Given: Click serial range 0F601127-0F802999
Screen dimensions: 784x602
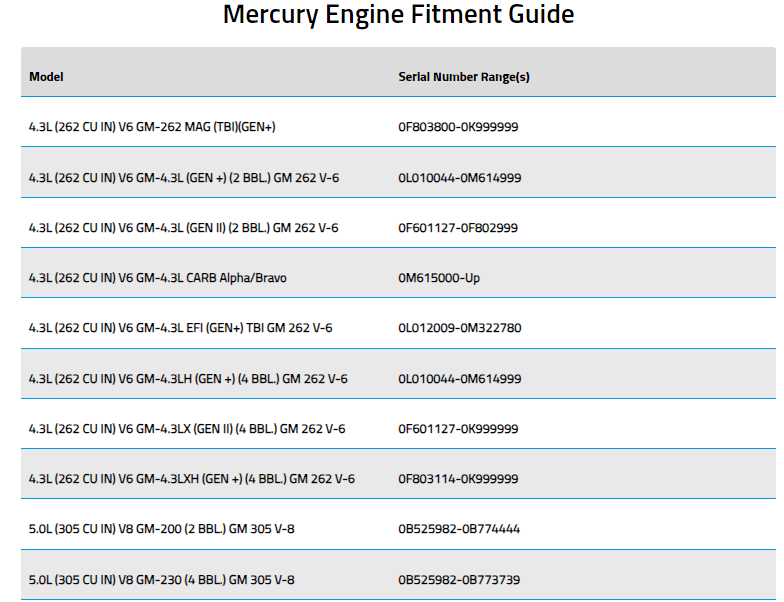Looking at the screenshot, I should coord(458,228).
